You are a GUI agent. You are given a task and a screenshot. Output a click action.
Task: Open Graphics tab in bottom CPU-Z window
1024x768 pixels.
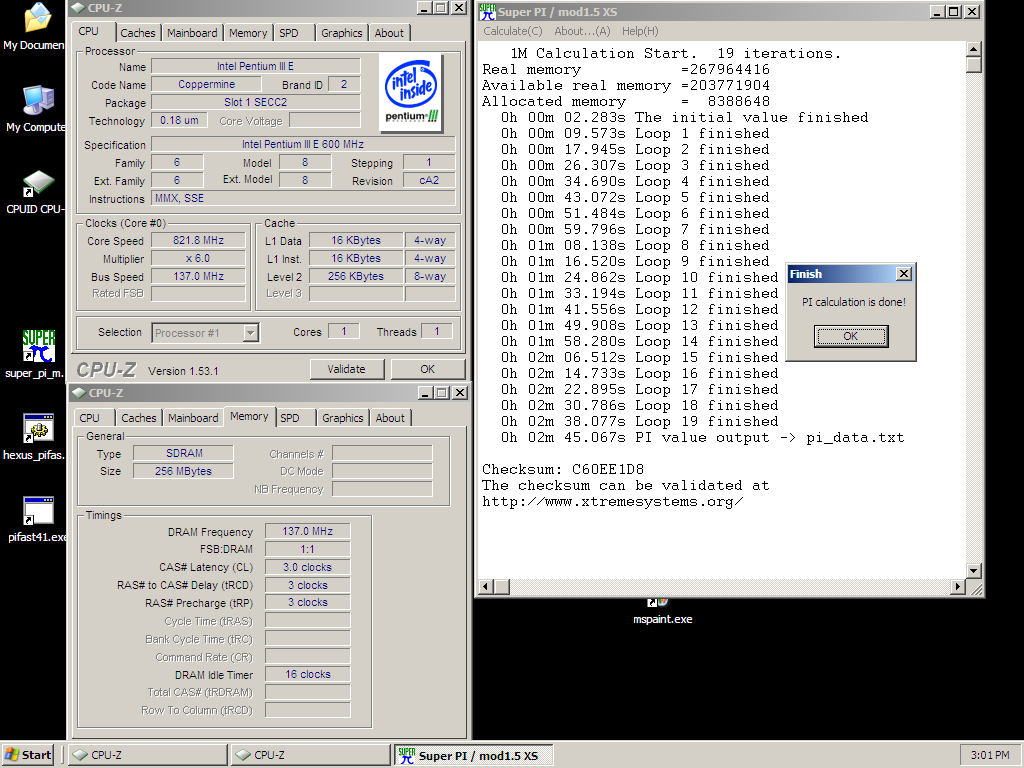[x=343, y=418]
